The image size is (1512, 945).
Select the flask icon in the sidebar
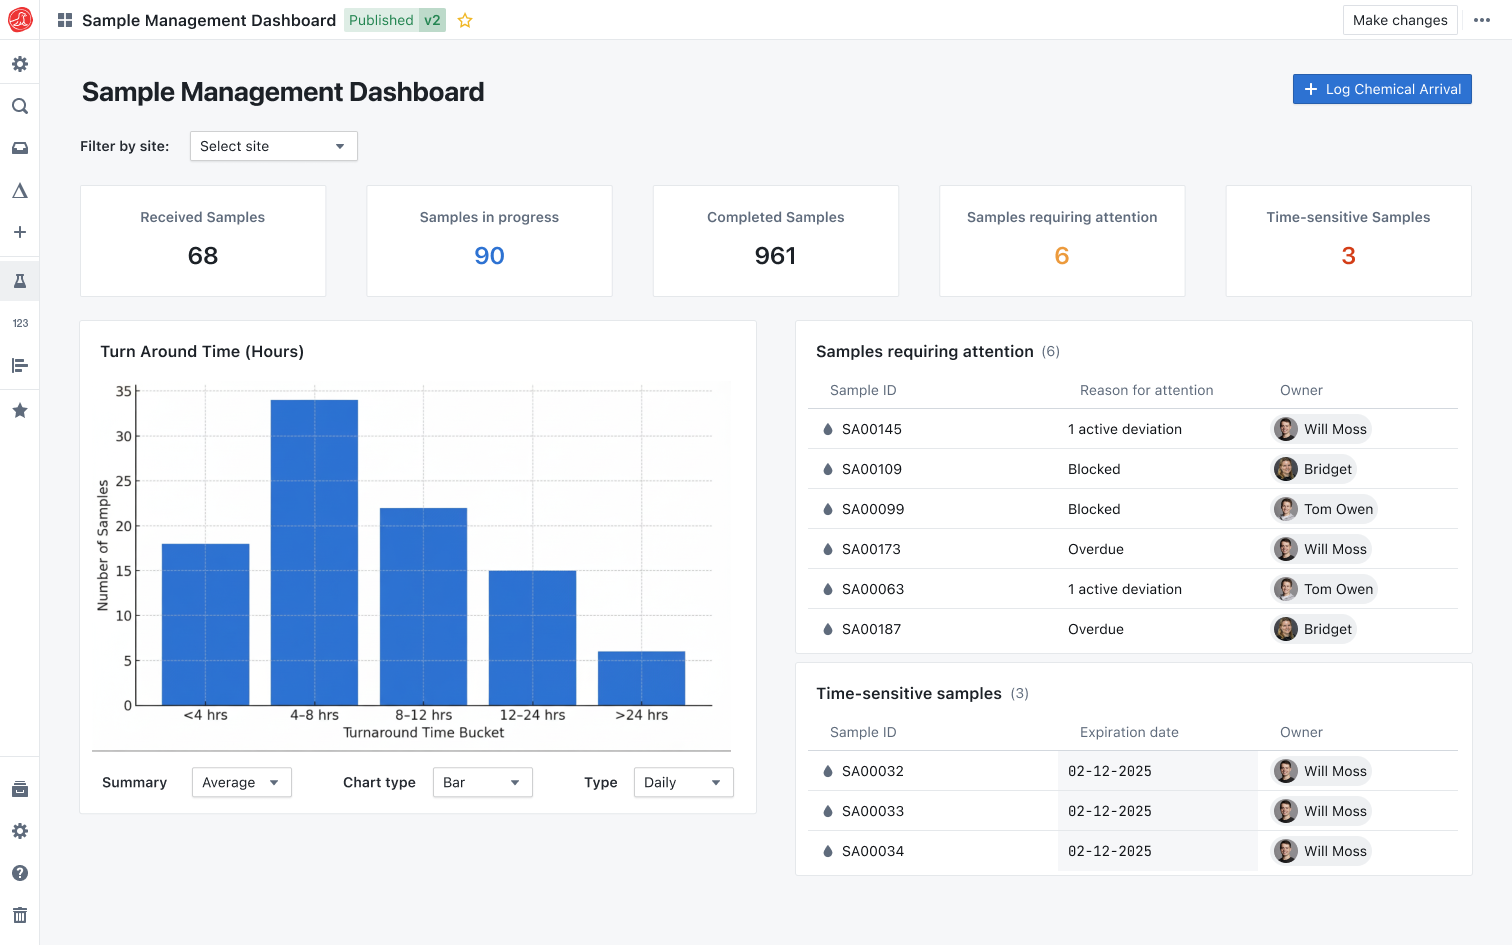pos(19,282)
